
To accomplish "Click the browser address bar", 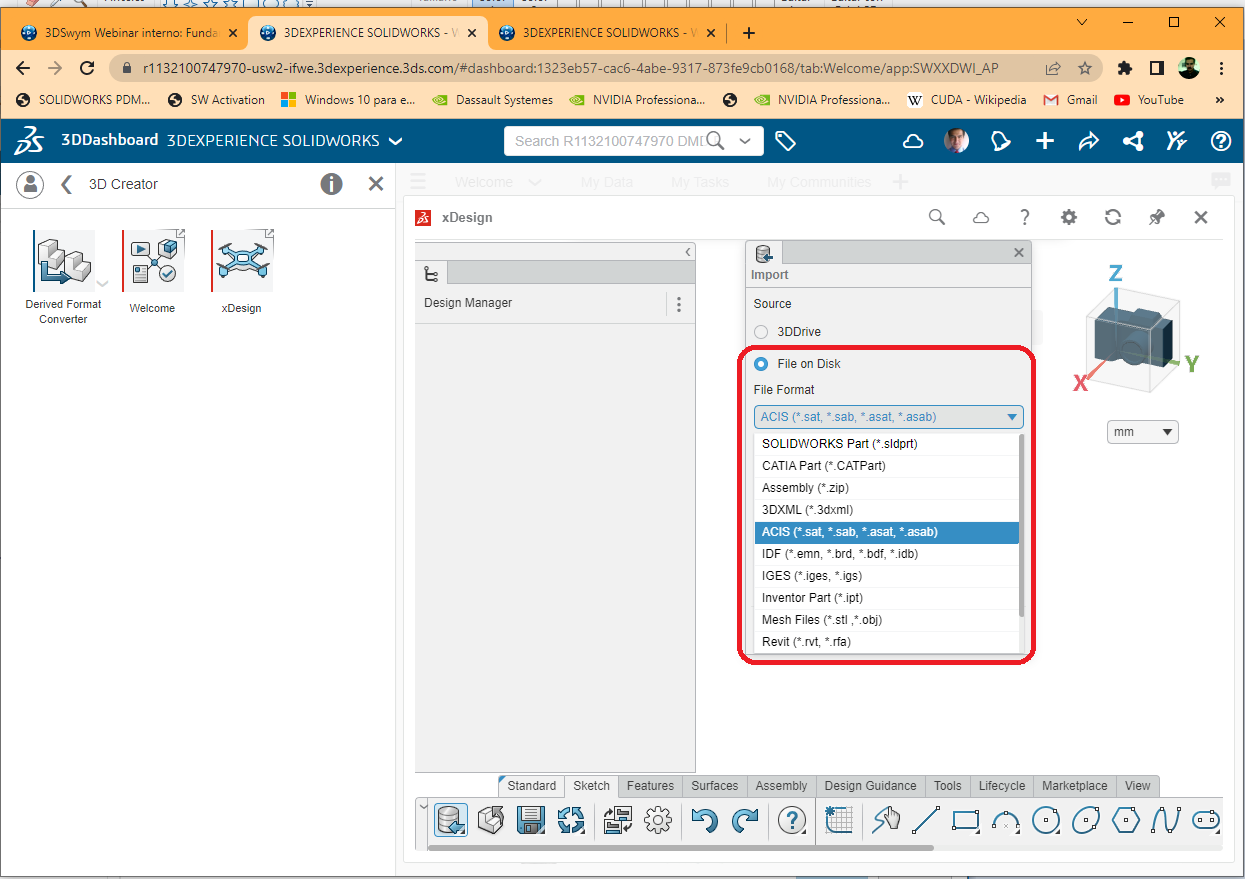I will (570, 68).
